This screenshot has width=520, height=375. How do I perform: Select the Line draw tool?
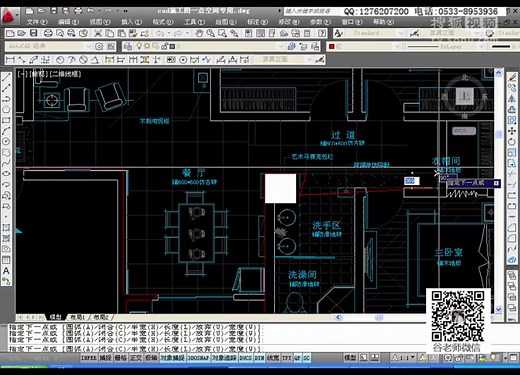(x=6, y=78)
